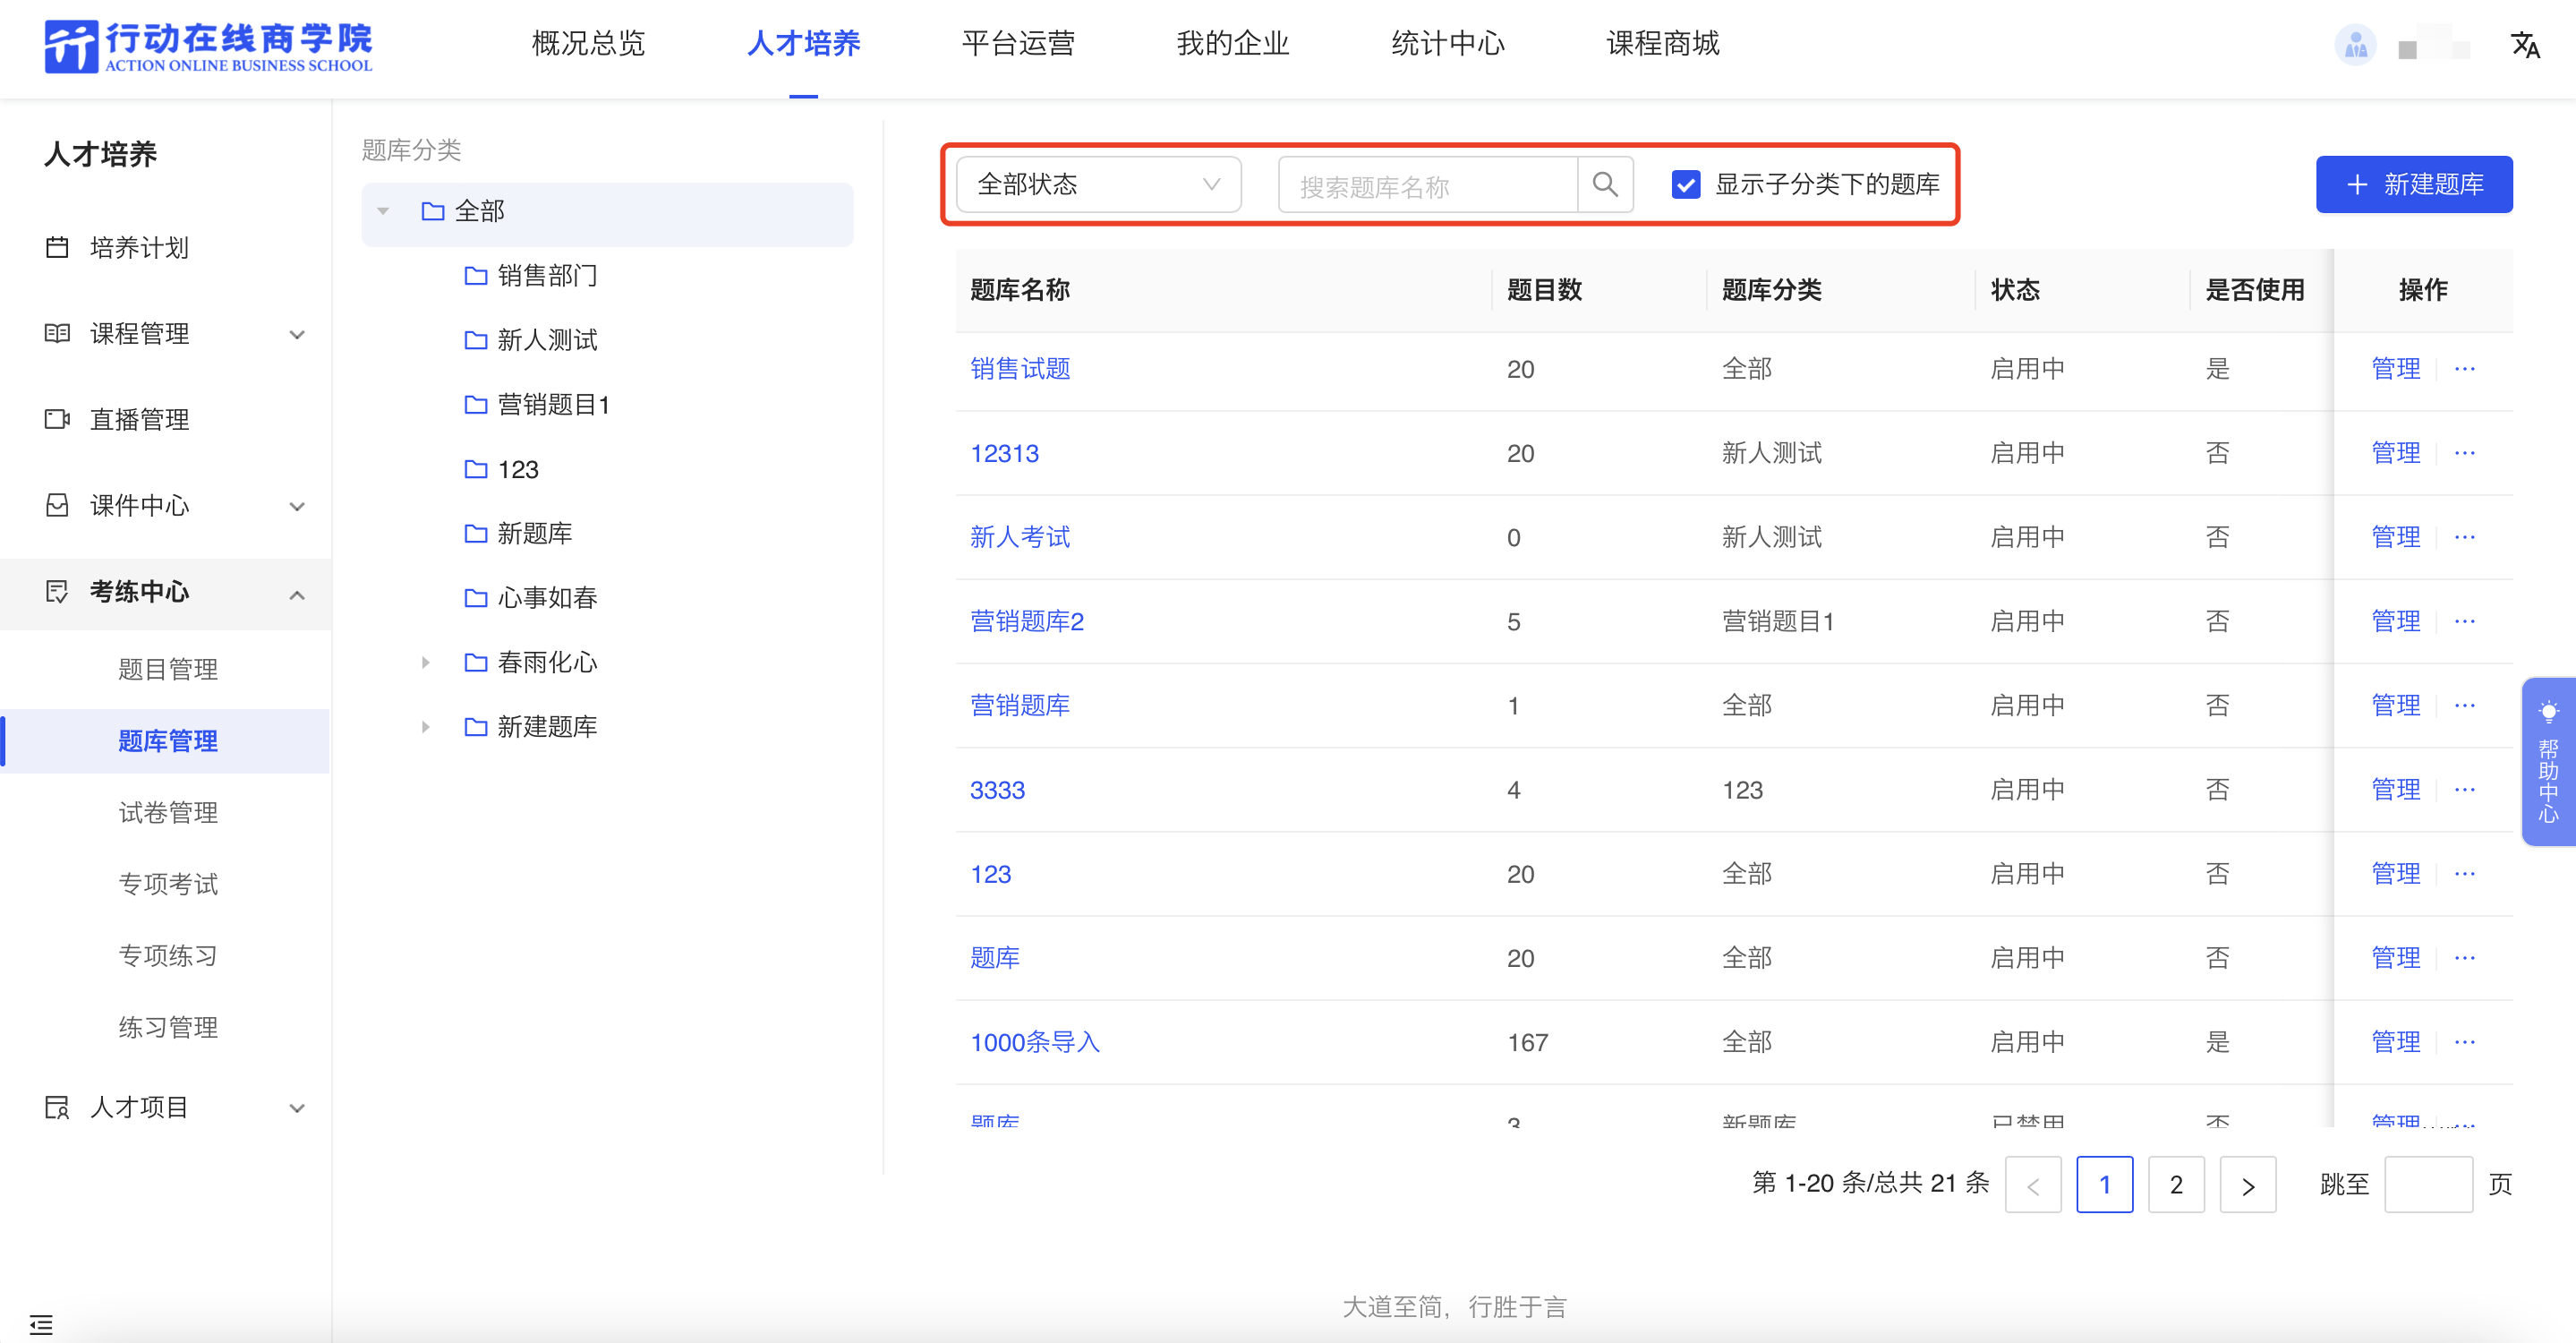Viewport: 2576px width, 1343px height.
Task: Focus the 跳至 page number input
Action: (2428, 1185)
